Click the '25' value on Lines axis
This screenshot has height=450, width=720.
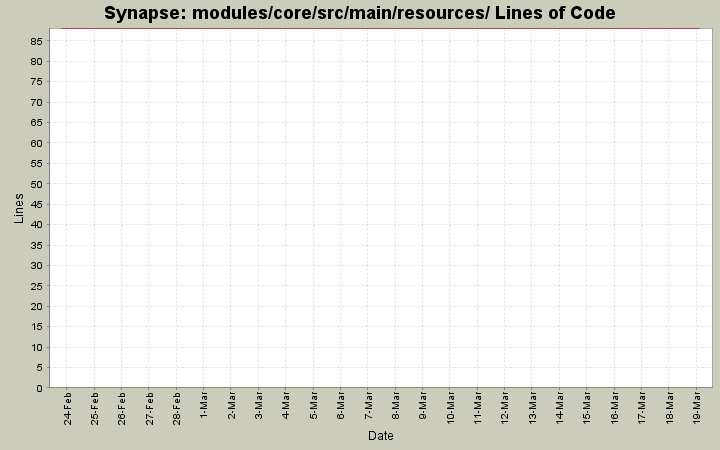pos(37,286)
